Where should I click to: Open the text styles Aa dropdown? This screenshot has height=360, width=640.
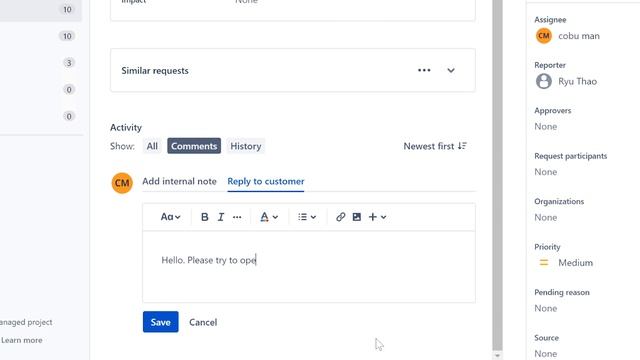pyautogui.click(x=170, y=217)
